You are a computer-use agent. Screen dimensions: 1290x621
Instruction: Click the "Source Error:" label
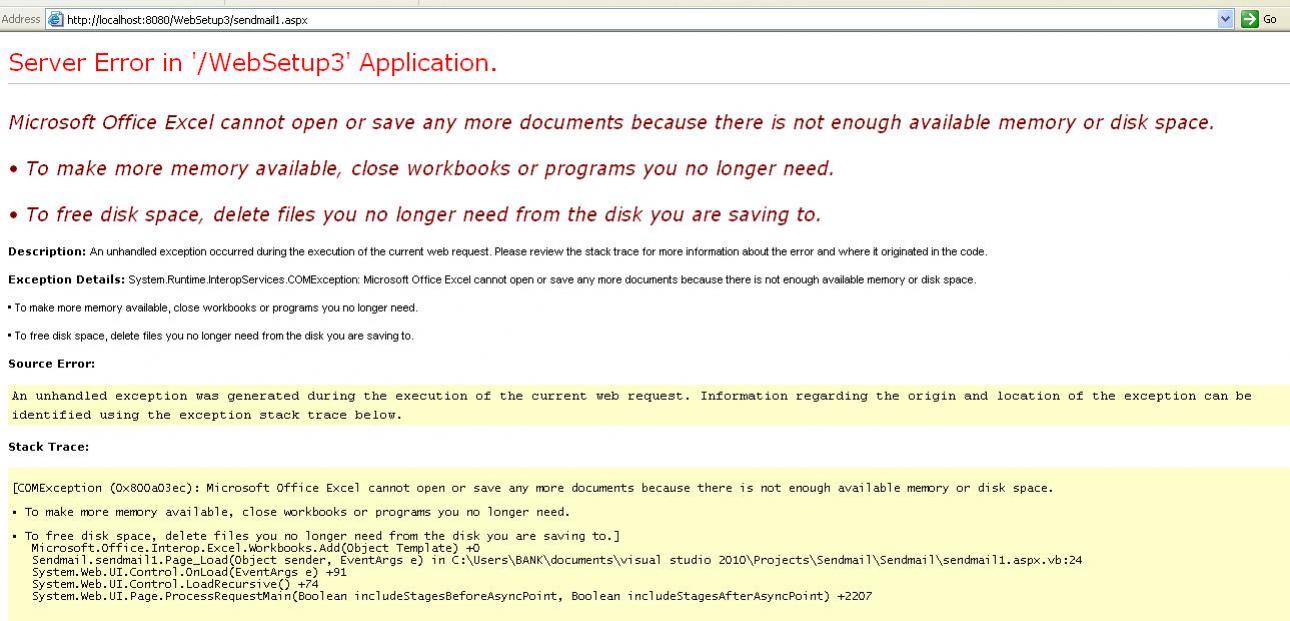(x=52, y=364)
